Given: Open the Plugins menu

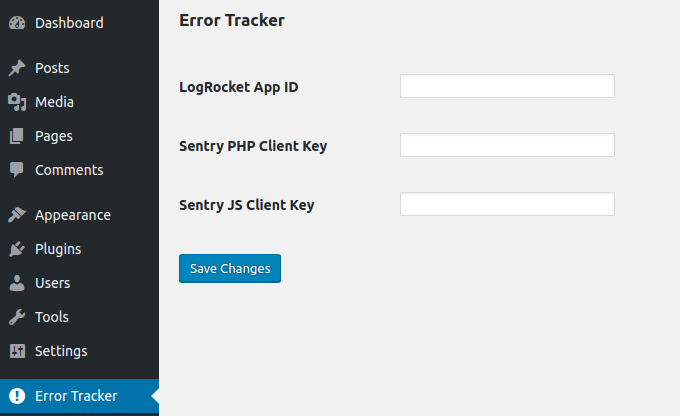Looking at the screenshot, I should (x=58, y=249).
